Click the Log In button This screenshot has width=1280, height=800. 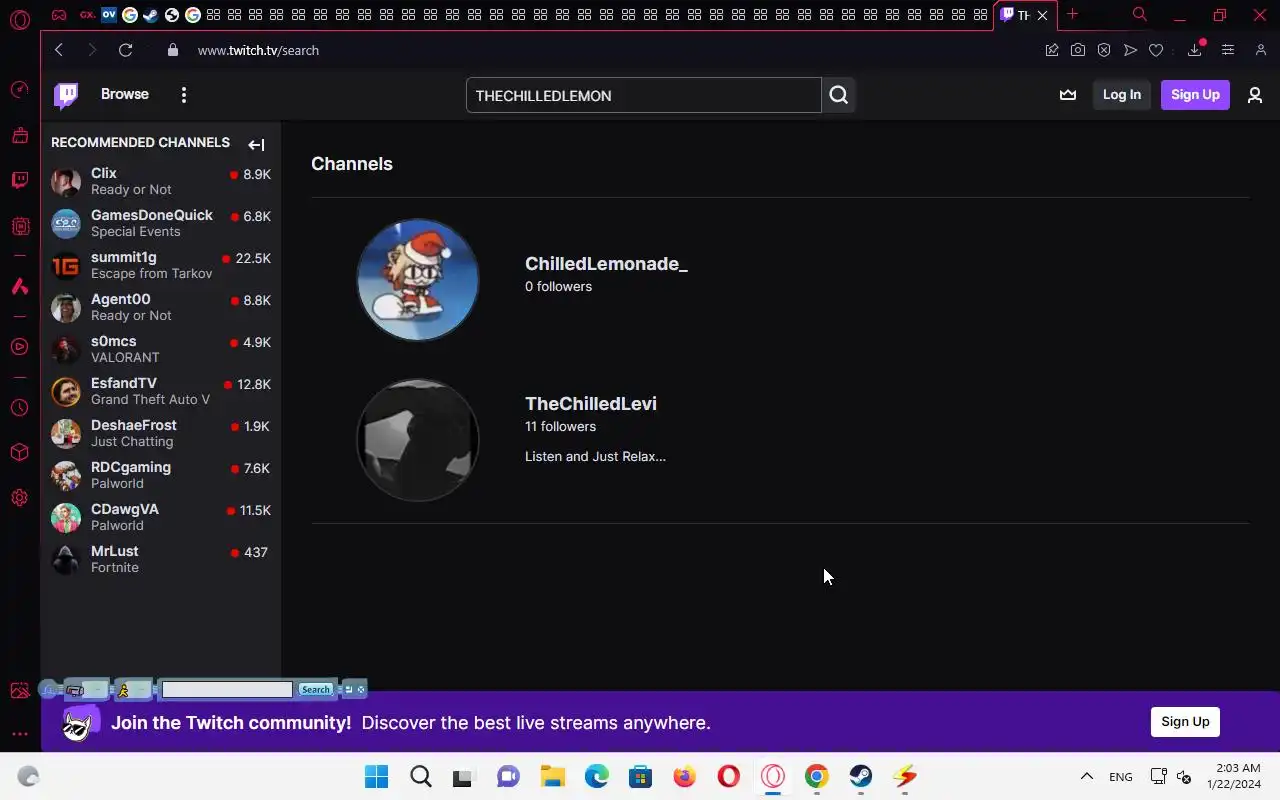tap(1122, 95)
